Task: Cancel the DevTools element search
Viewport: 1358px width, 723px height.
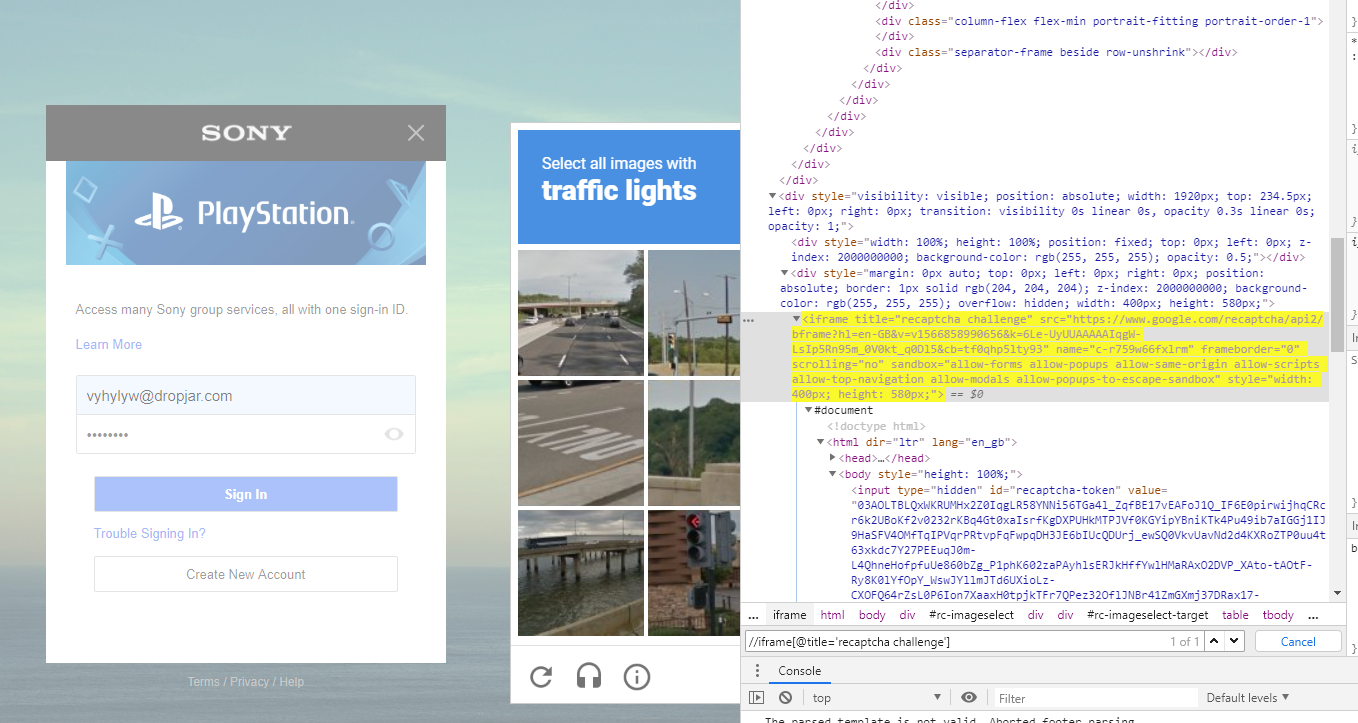Action: coord(1298,641)
